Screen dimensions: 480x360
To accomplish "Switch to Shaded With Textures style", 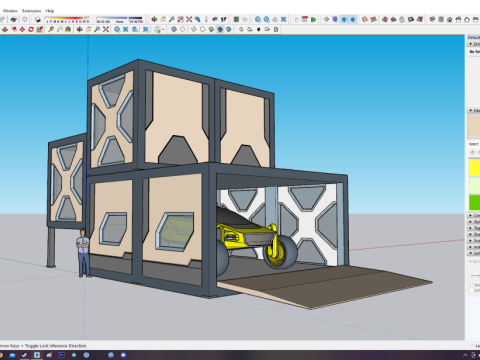I will pos(220,29).
